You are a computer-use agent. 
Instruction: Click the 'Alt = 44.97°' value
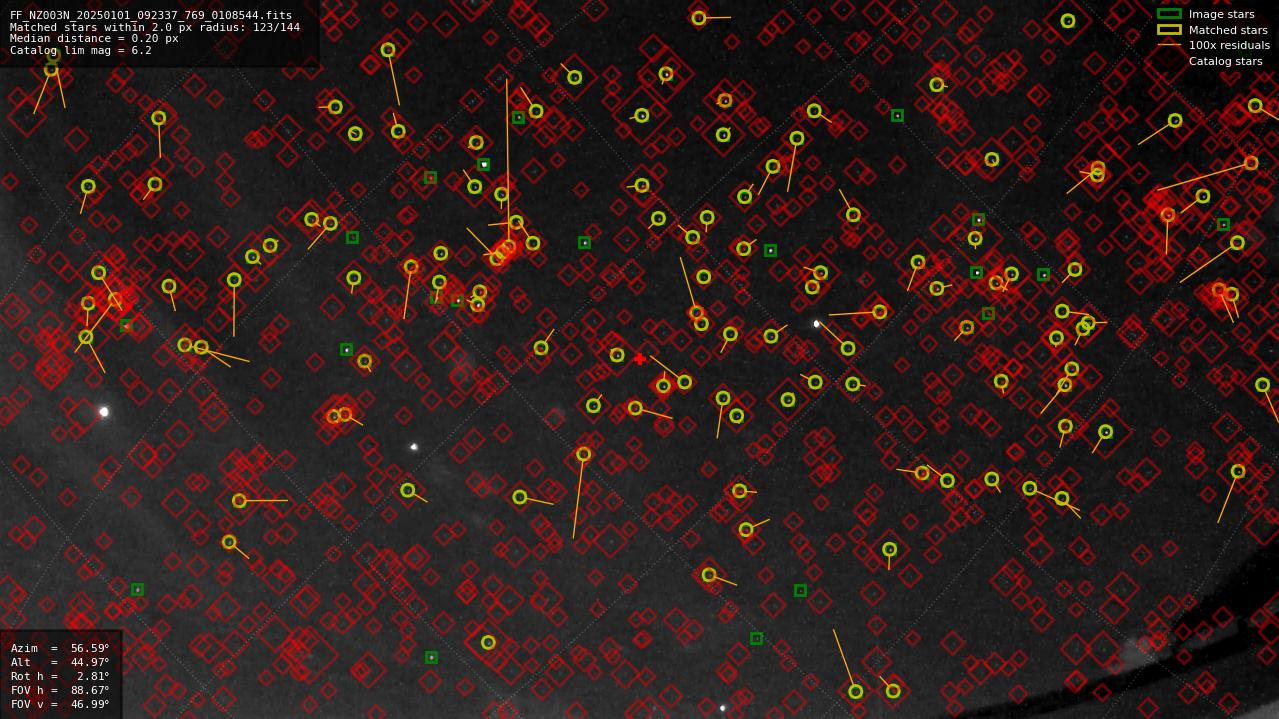point(60,662)
